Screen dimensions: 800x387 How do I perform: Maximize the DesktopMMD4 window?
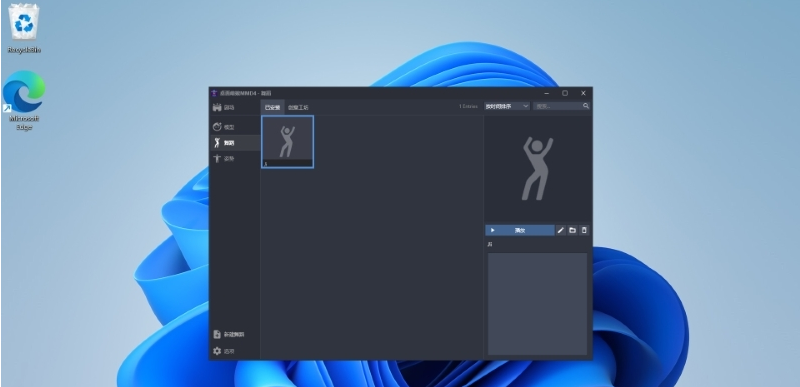(565, 93)
